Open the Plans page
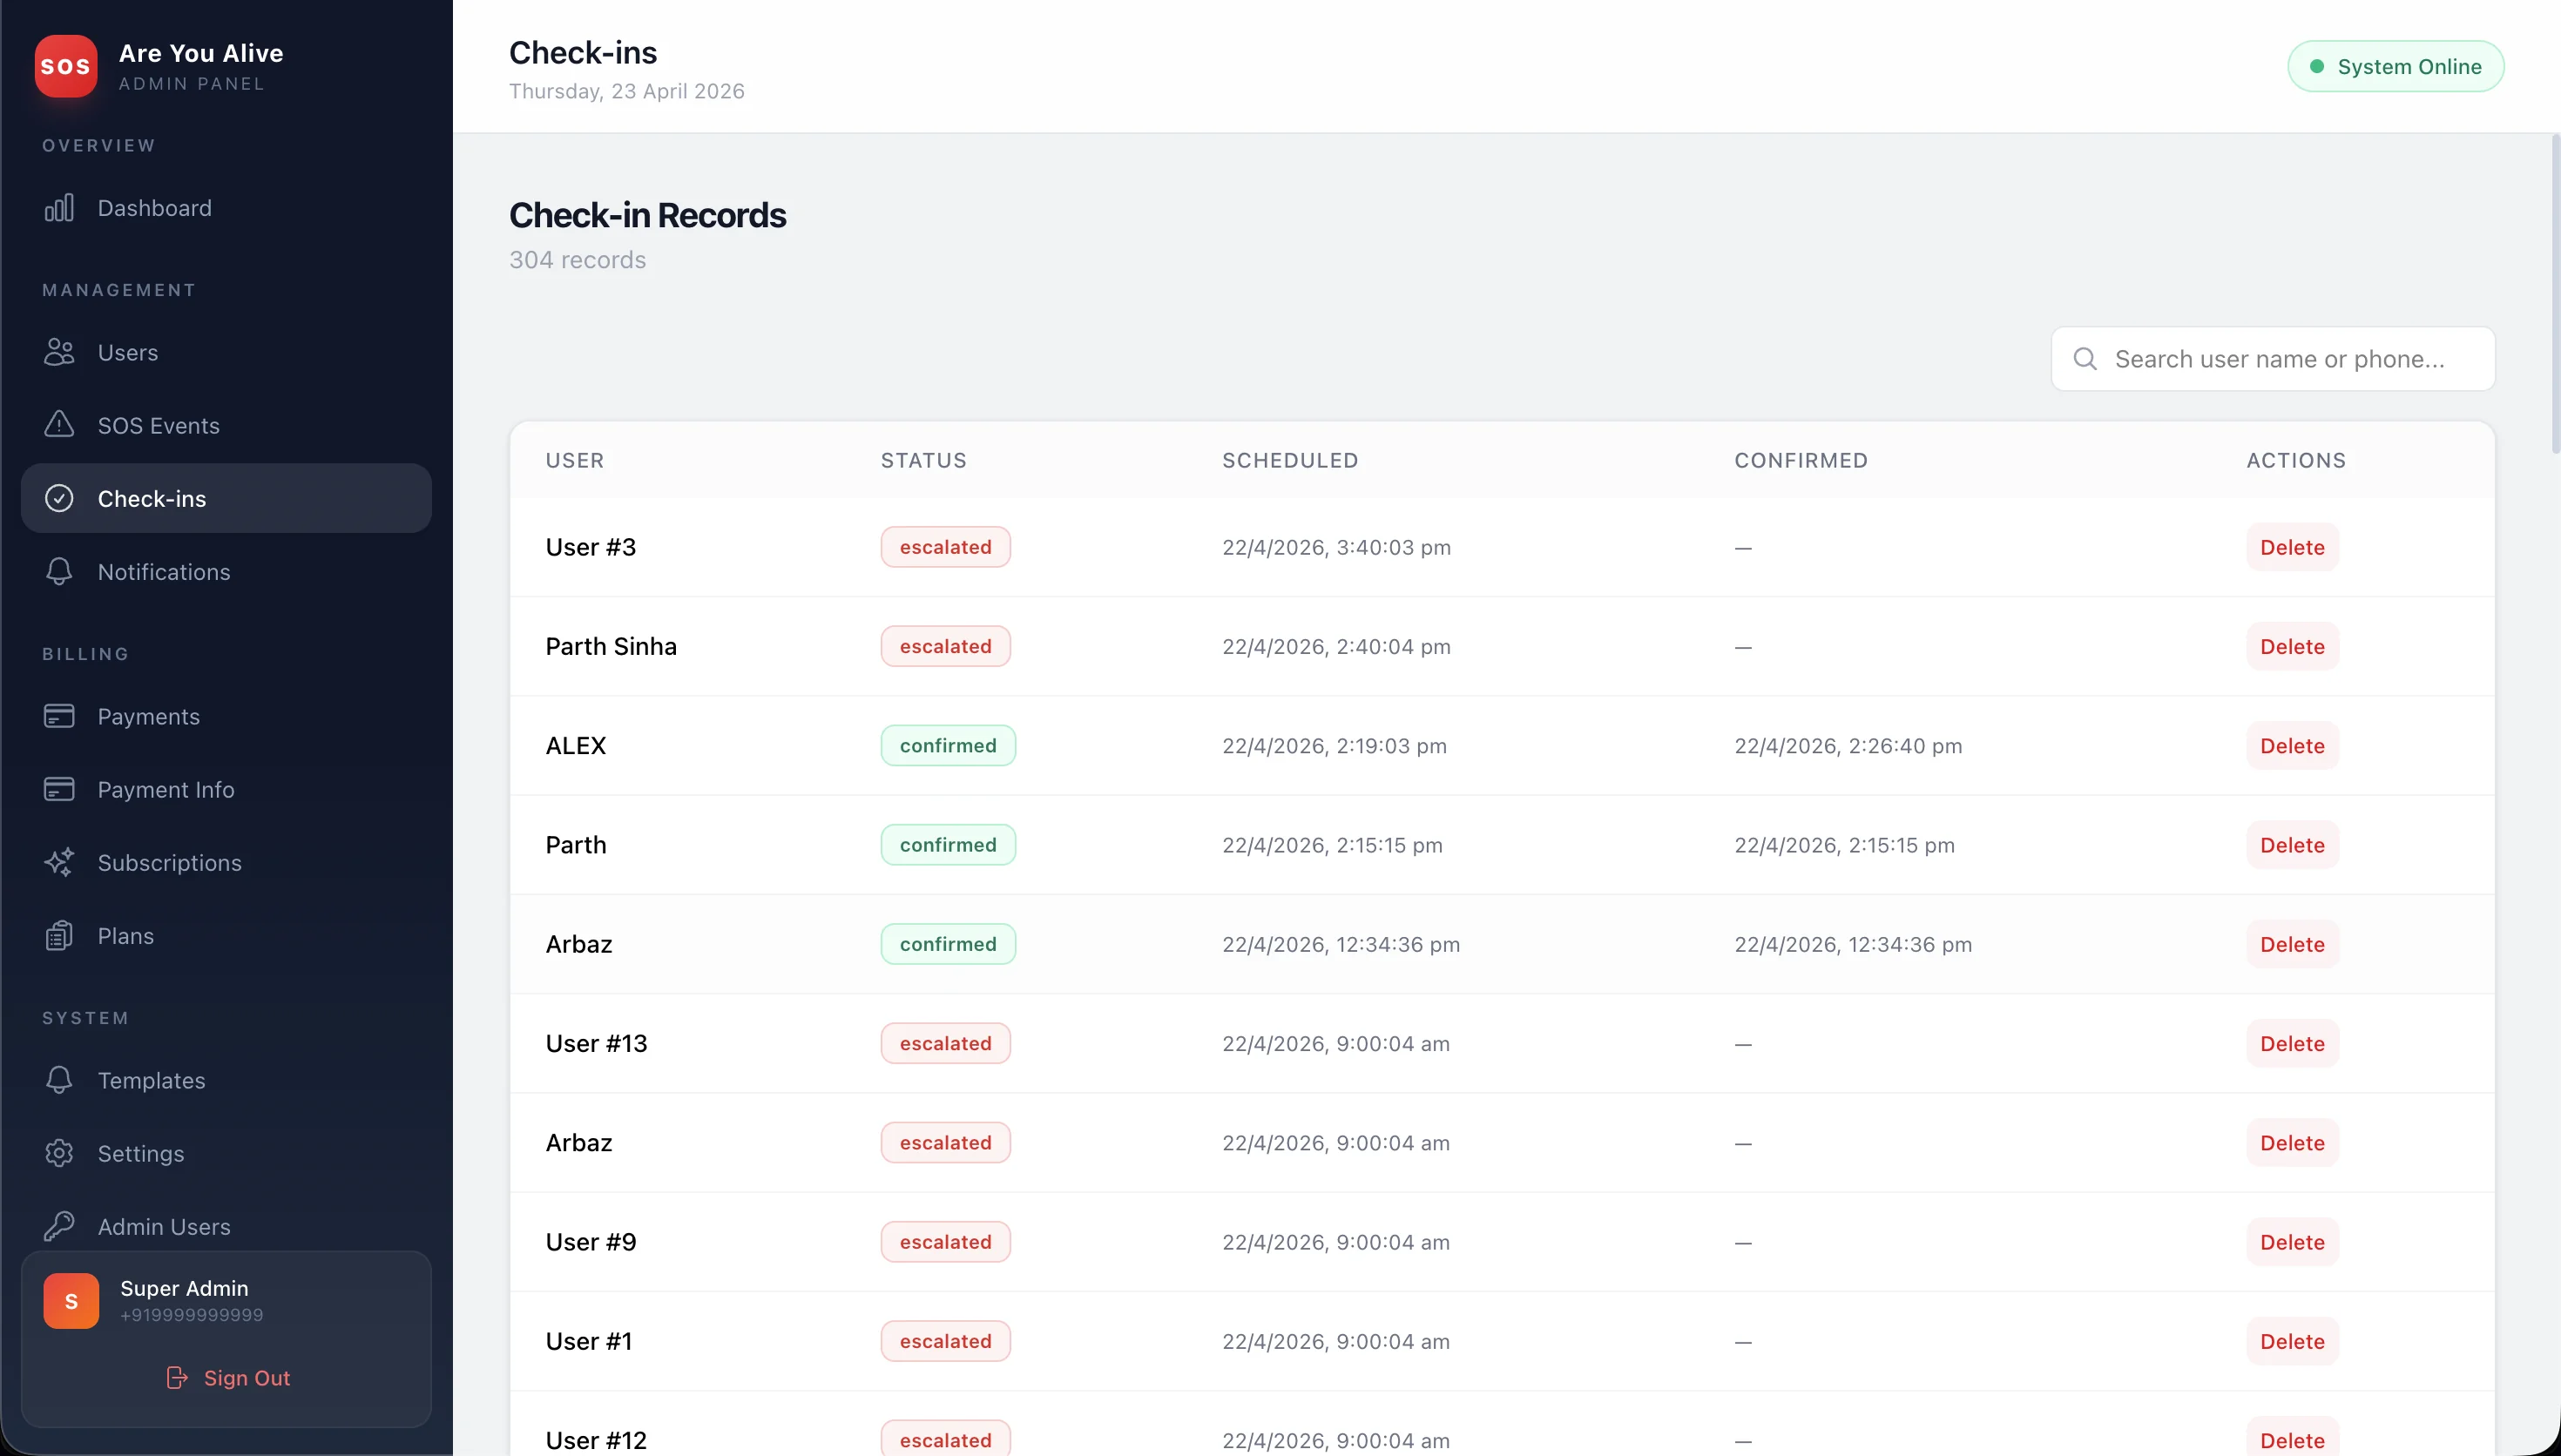 tap(124, 935)
